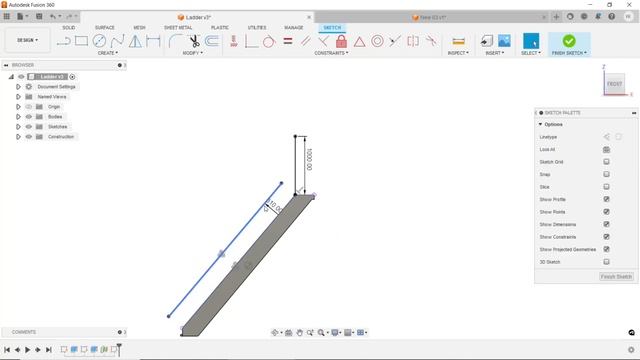
Task: Expand the Construction folder
Action: [x=18, y=137]
